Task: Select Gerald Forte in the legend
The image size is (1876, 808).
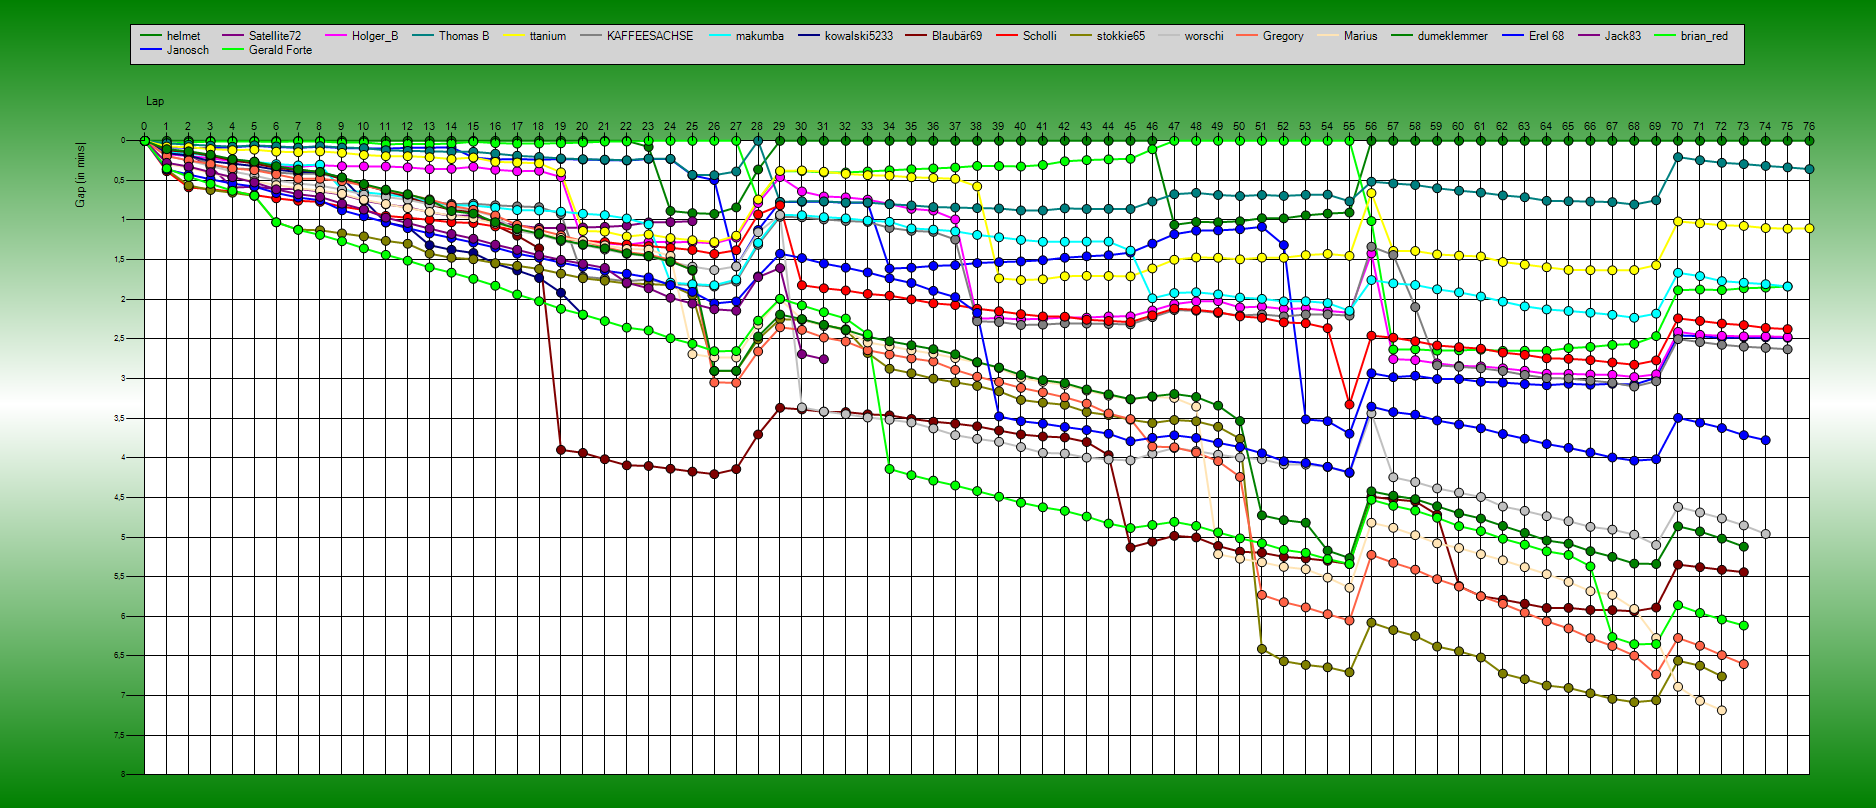Action: coord(280,50)
